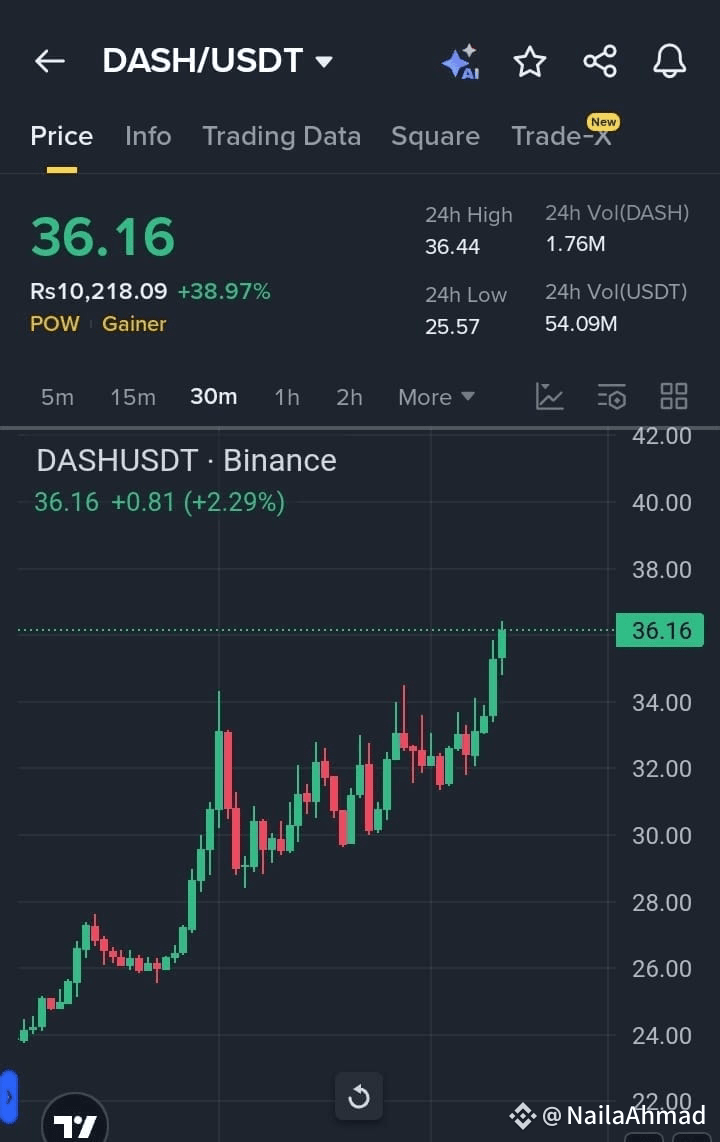Click the 28.00 price axis label
Screen dimensions: 720x1142
[x=661, y=902]
